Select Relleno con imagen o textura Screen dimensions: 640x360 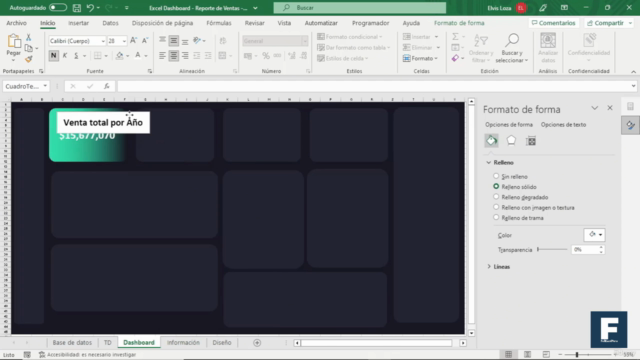coord(496,207)
